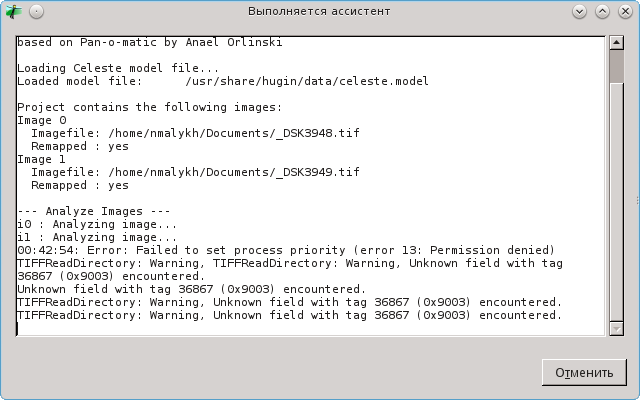The image size is (640, 400).
Task: Place cursor on Loading Celeste model file line
Action: pos(118,68)
